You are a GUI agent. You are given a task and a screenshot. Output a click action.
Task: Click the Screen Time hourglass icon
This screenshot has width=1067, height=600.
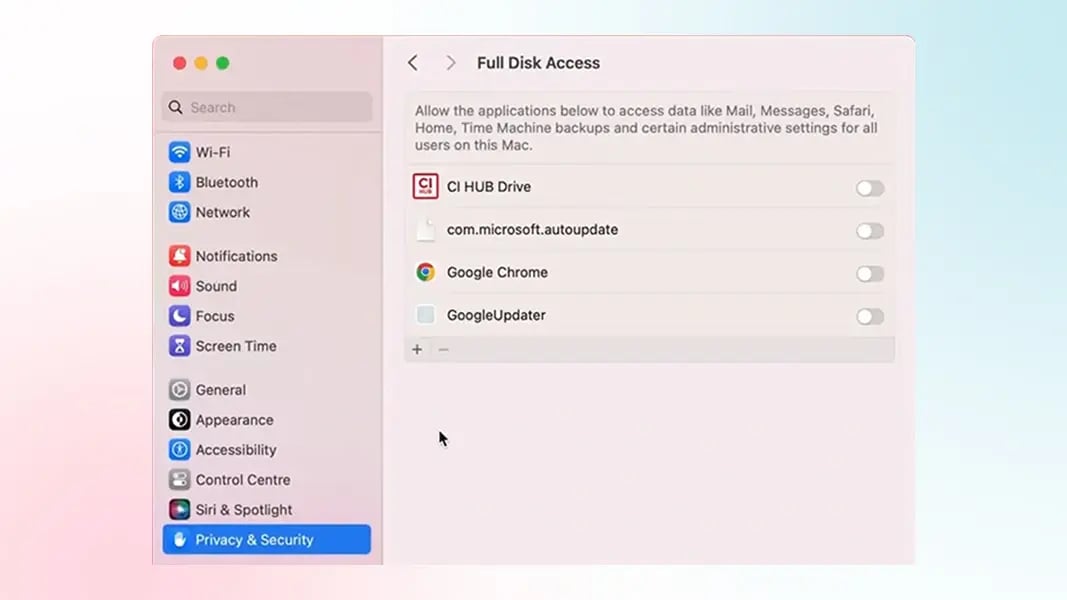pos(179,346)
